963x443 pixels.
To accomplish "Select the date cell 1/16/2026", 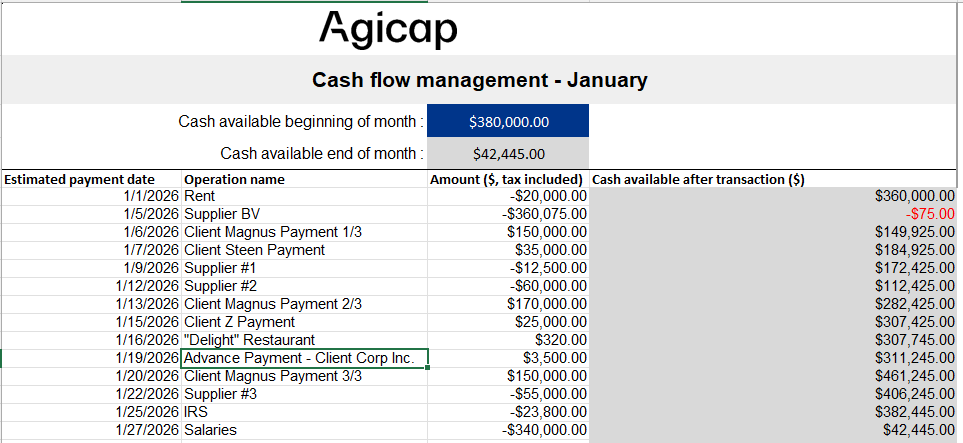I will point(92,340).
